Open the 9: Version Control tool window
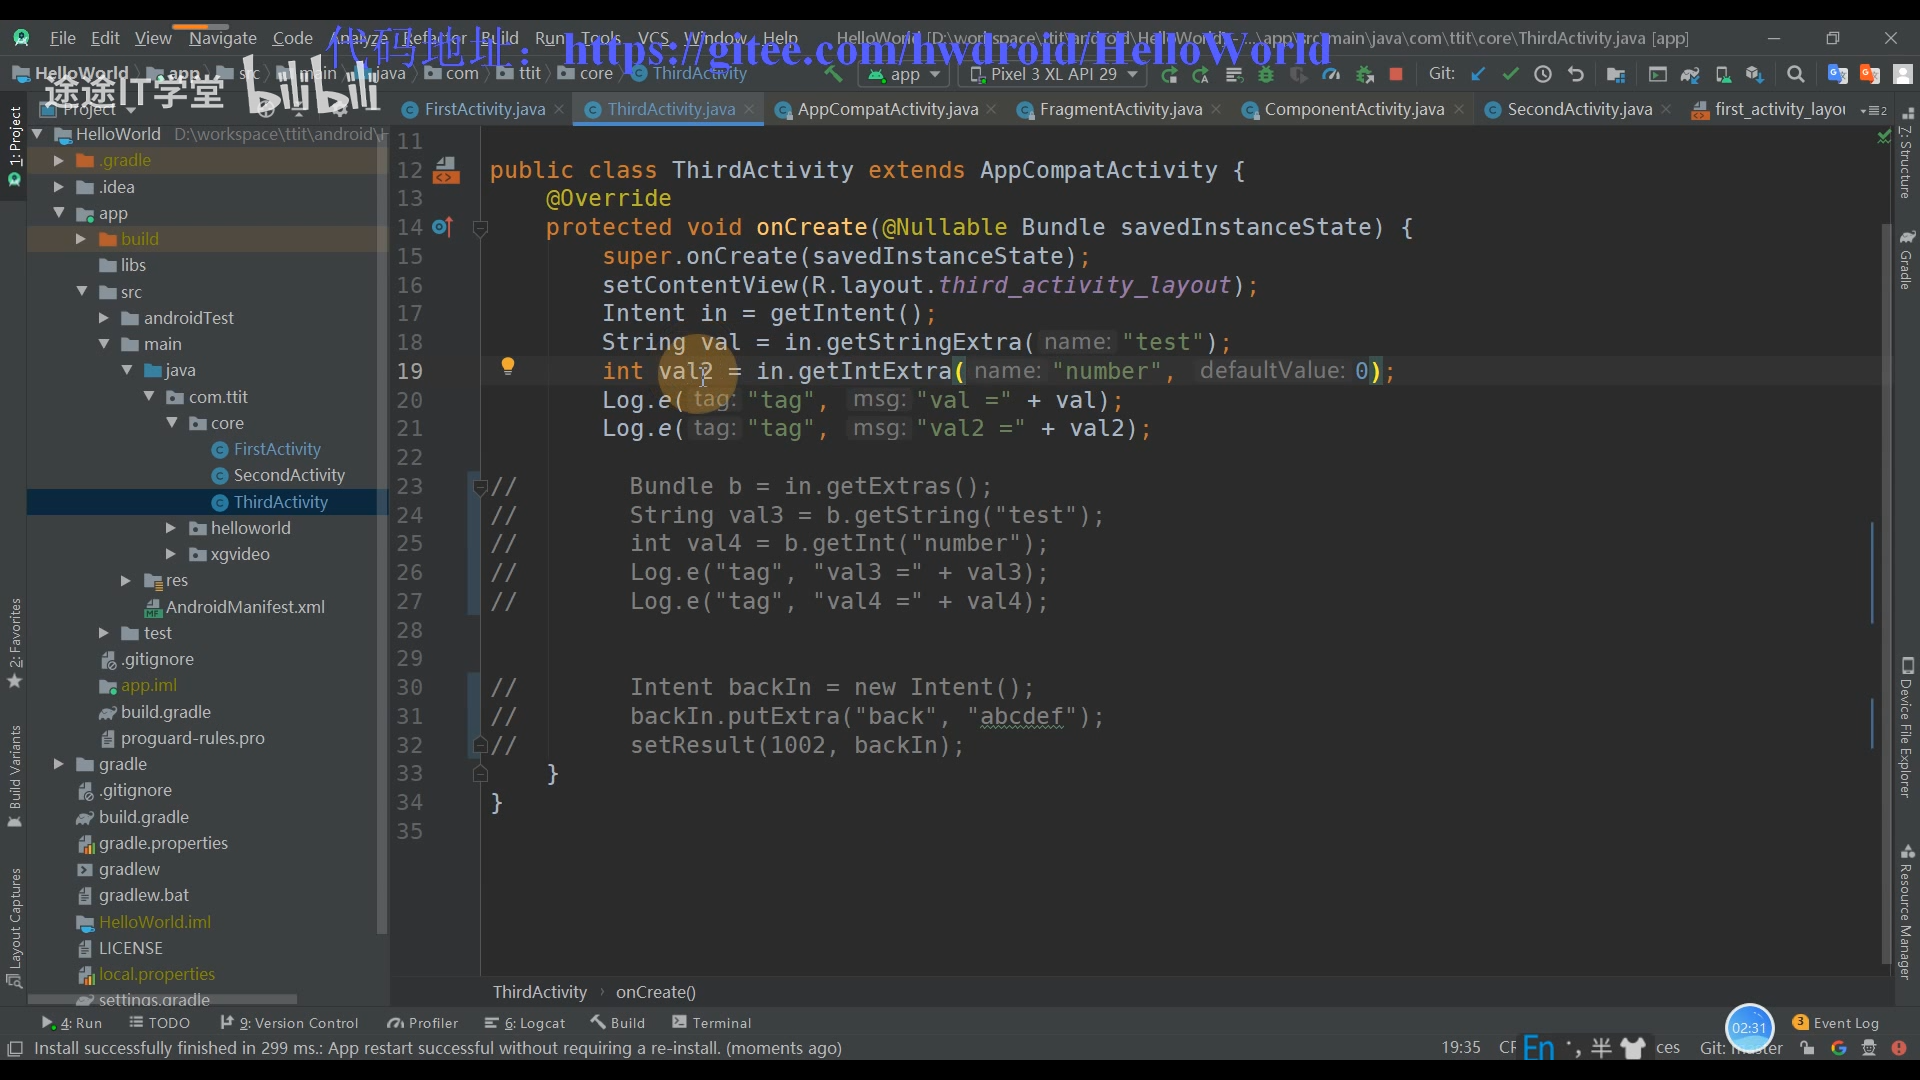The width and height of the screenshot is (1920, 1080). [x=289, y=1023]
